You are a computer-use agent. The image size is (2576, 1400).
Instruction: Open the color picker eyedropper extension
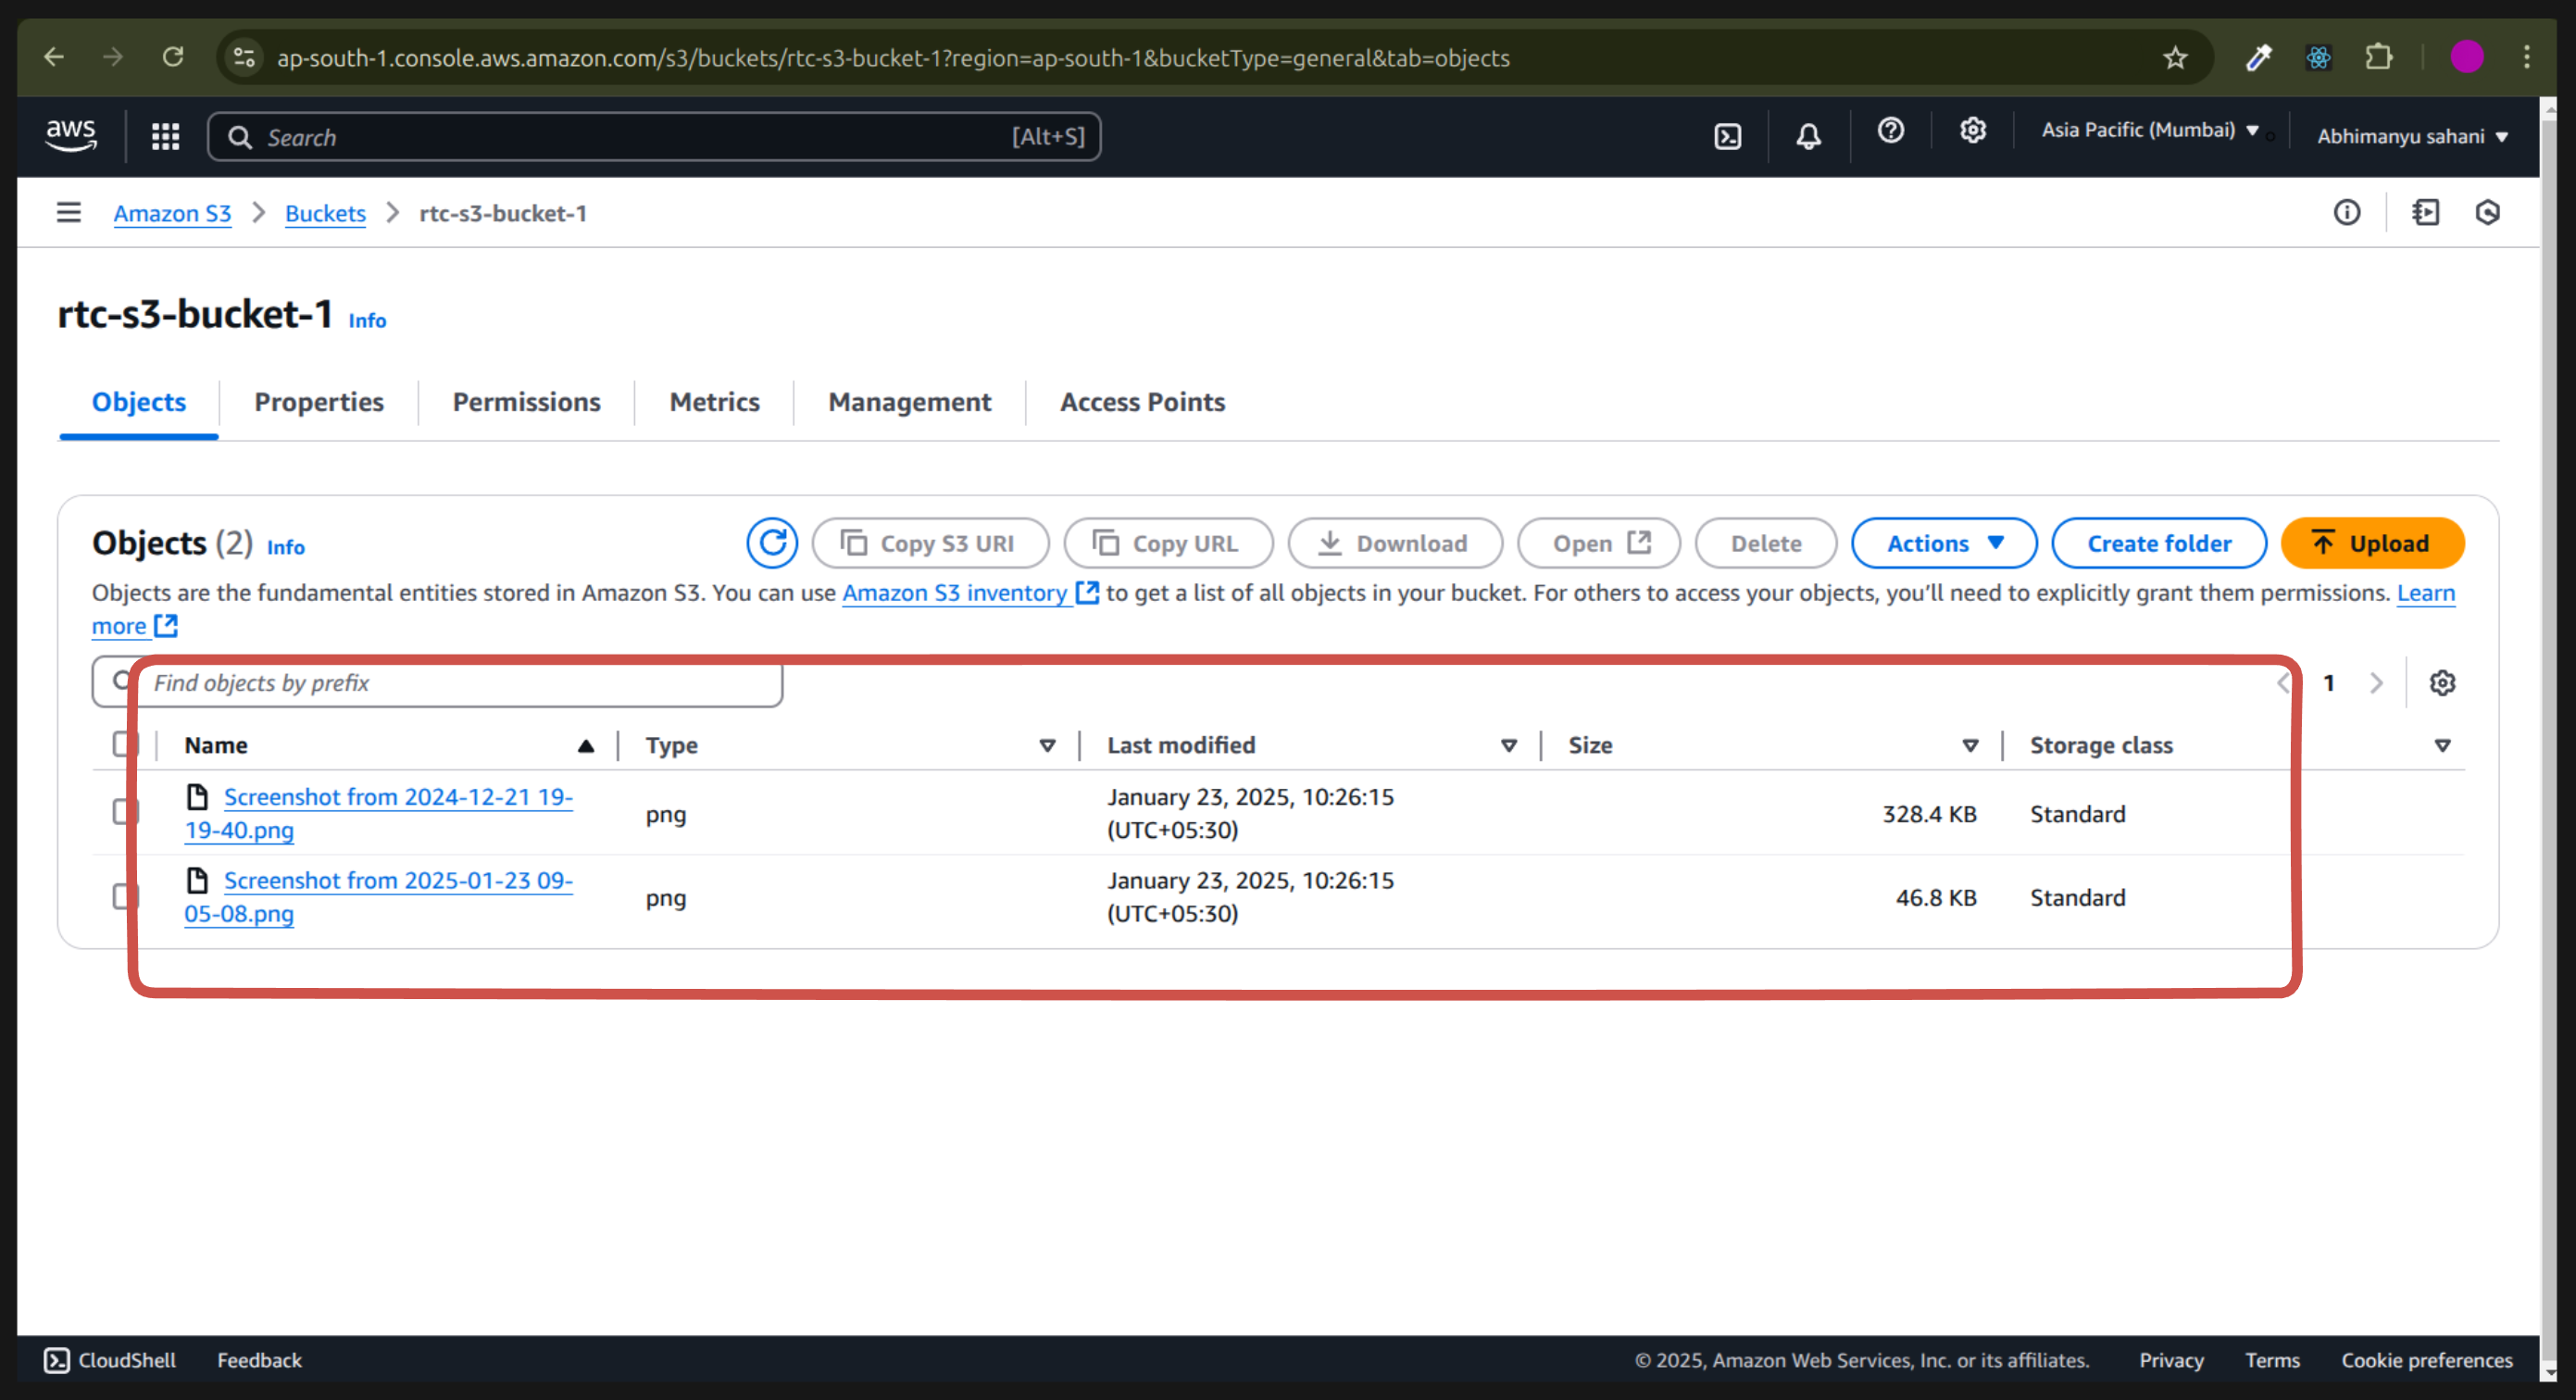pos(2258,57)
